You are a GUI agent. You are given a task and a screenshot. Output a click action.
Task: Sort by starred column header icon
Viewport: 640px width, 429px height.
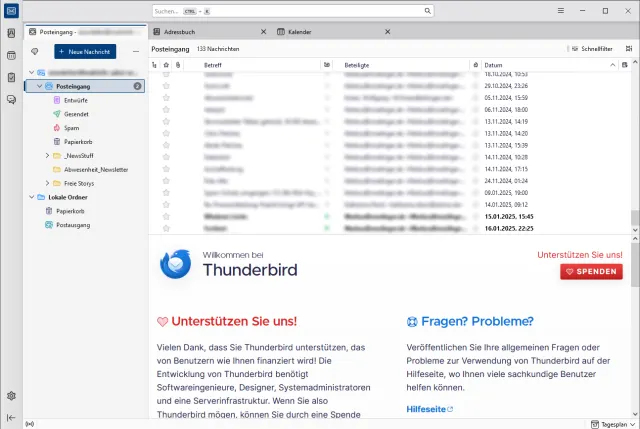(166, 65)
